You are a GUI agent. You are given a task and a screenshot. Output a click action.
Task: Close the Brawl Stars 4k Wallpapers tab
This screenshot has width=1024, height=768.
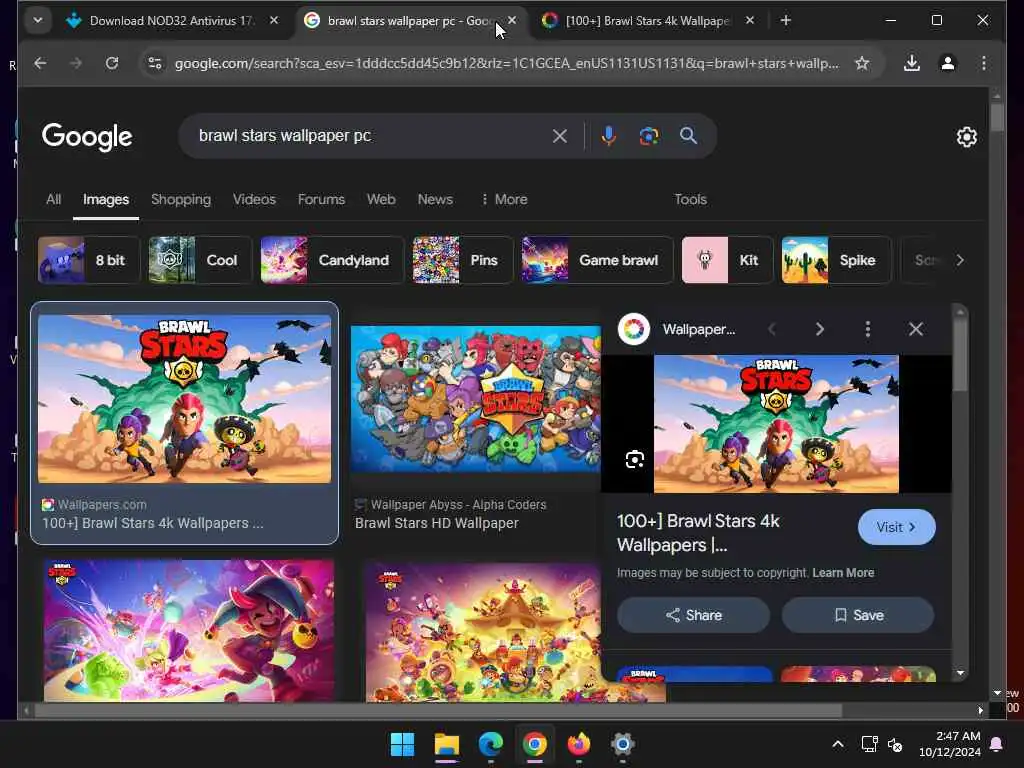click(750, 21)
